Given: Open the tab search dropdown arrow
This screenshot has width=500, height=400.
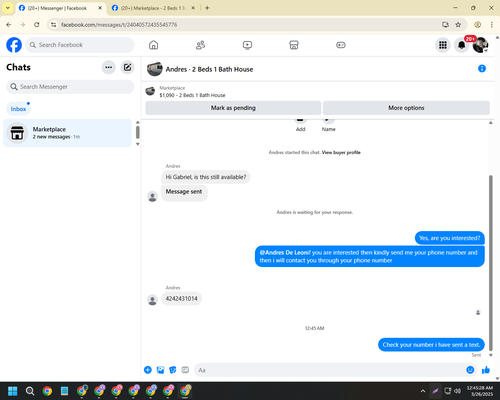Looking at the screenshot, I should tap(8, 8).
